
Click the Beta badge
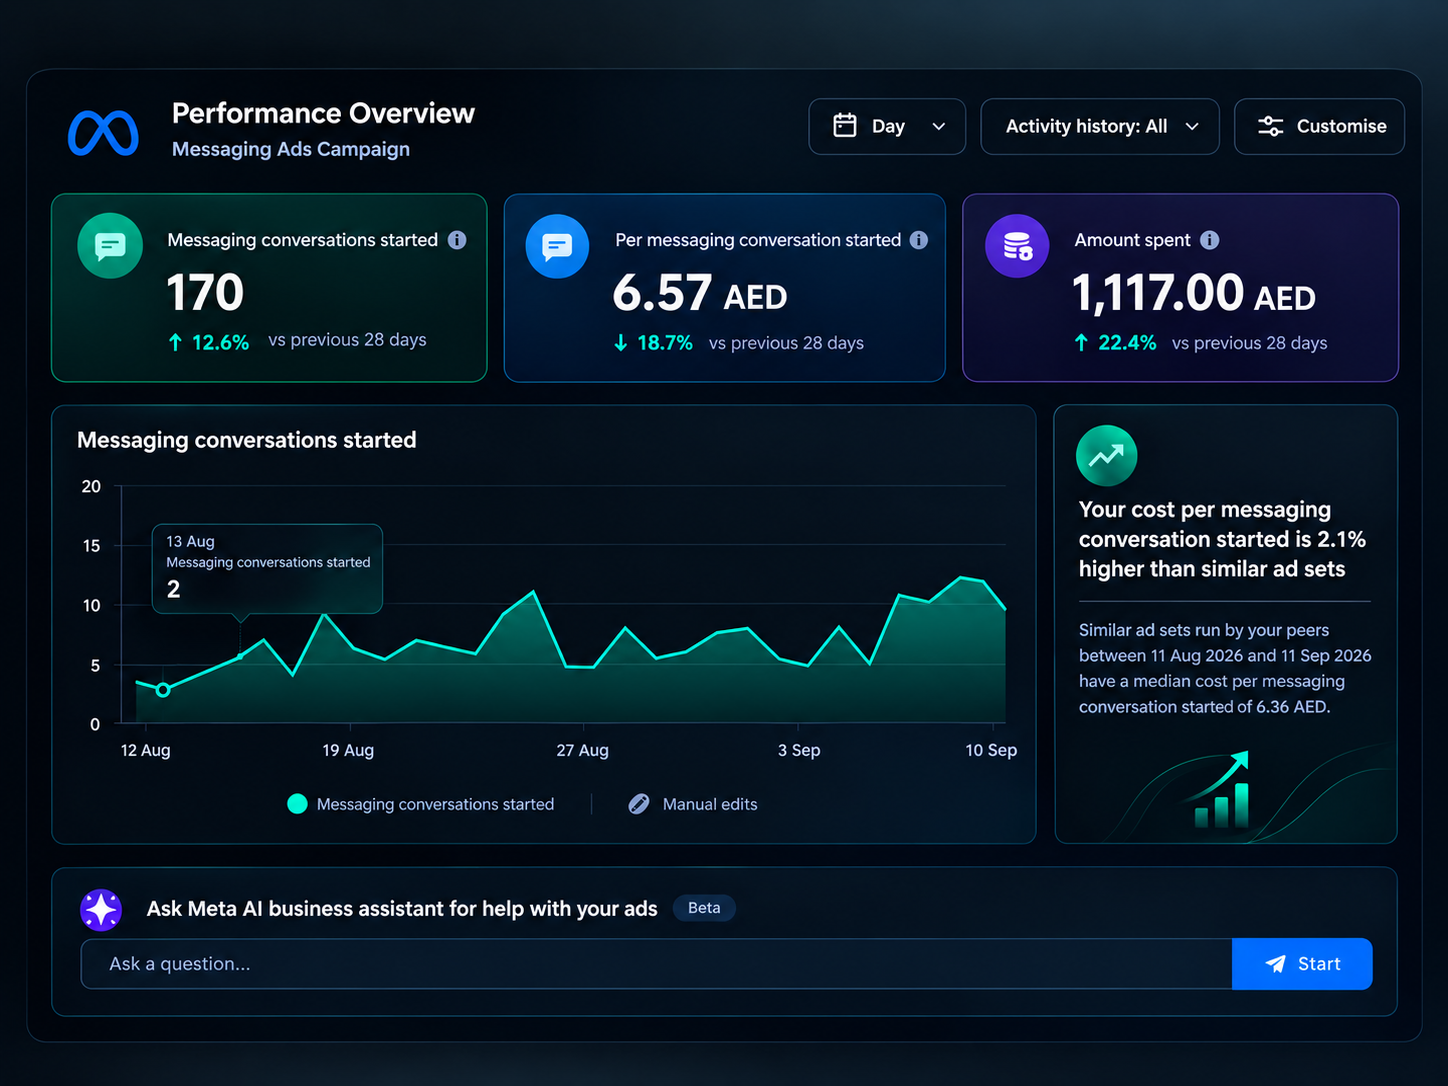[704, 908]
